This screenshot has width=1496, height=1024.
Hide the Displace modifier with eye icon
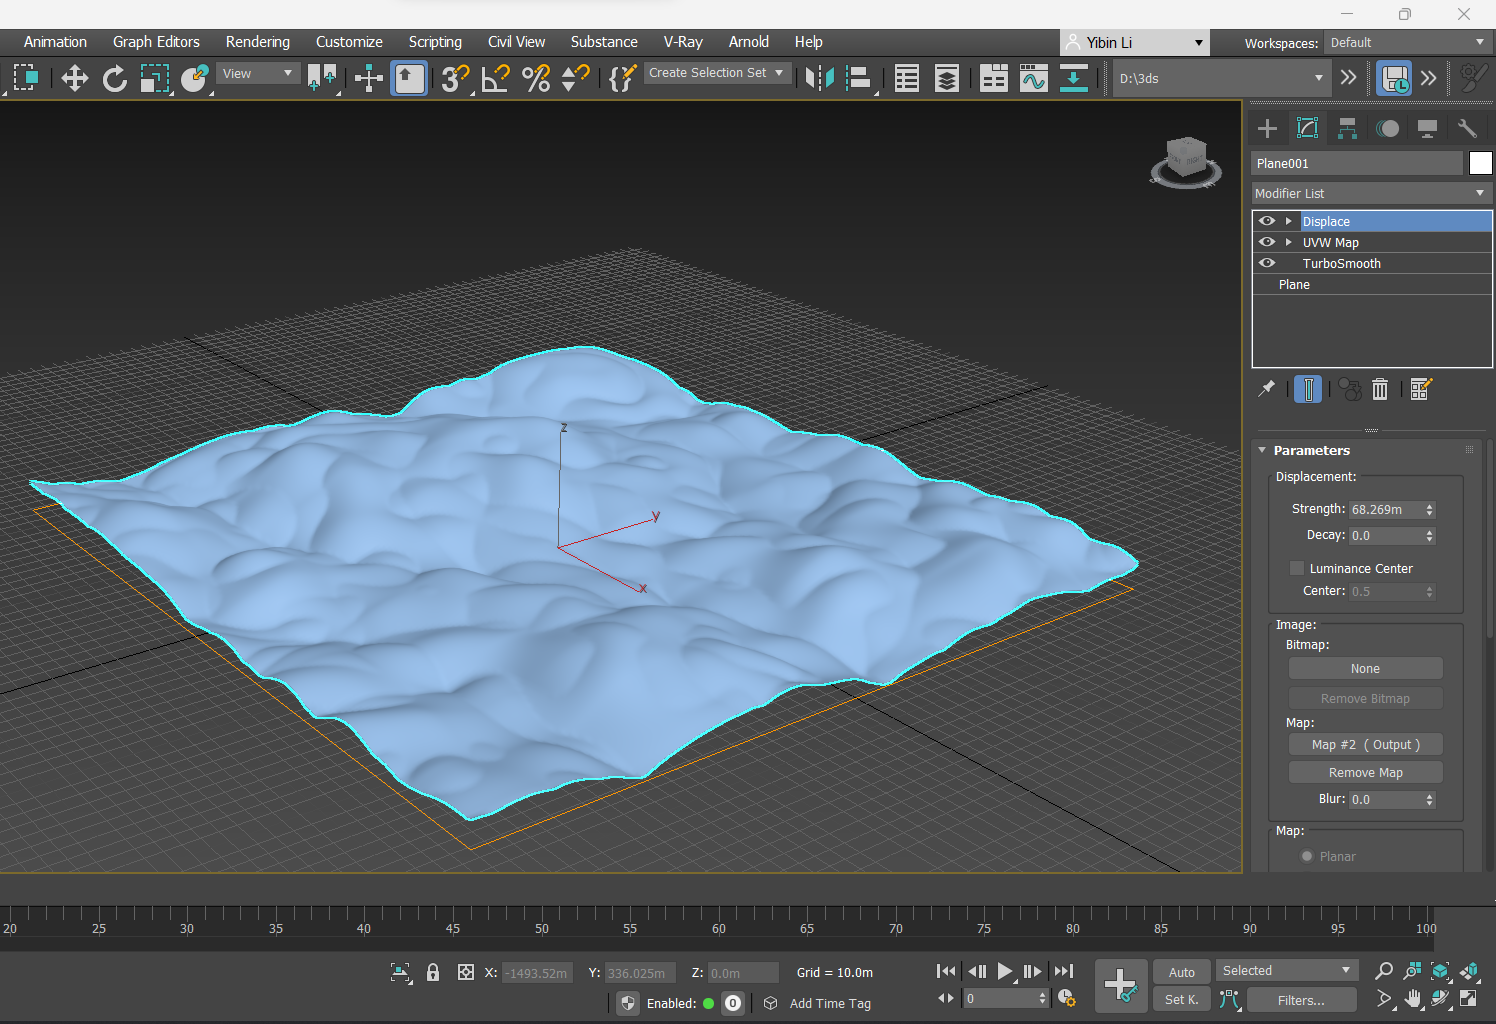[x=1267, y=221]
